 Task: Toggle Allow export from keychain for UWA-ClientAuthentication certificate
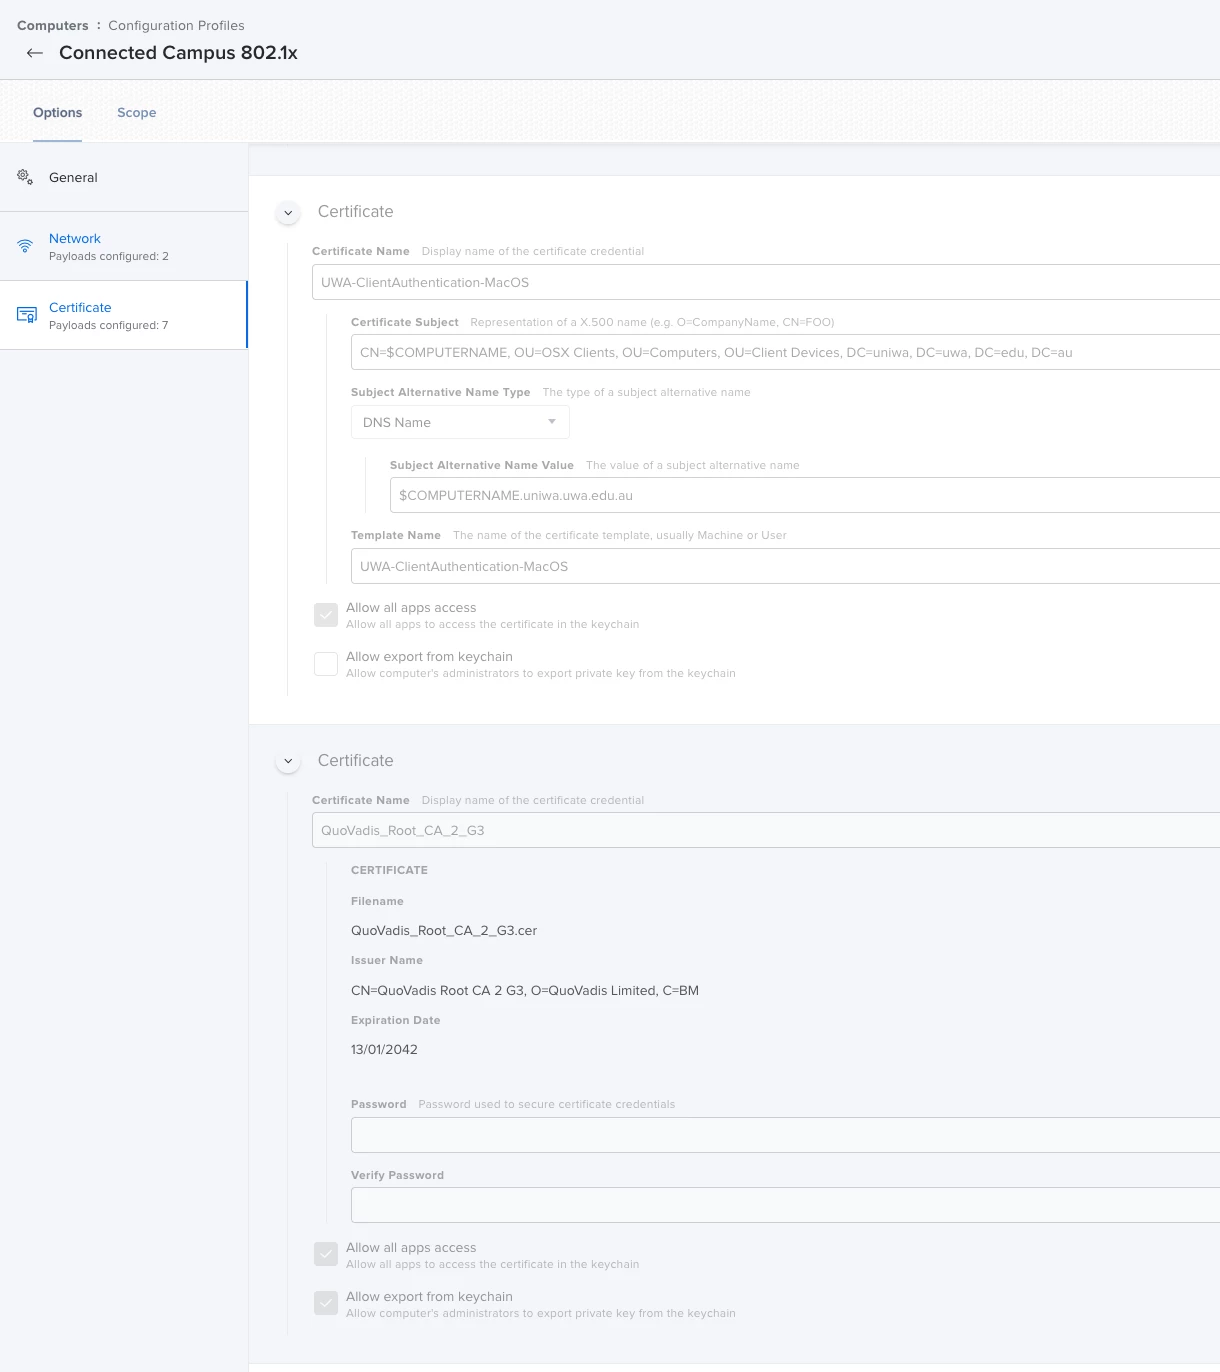click(326, 664)
